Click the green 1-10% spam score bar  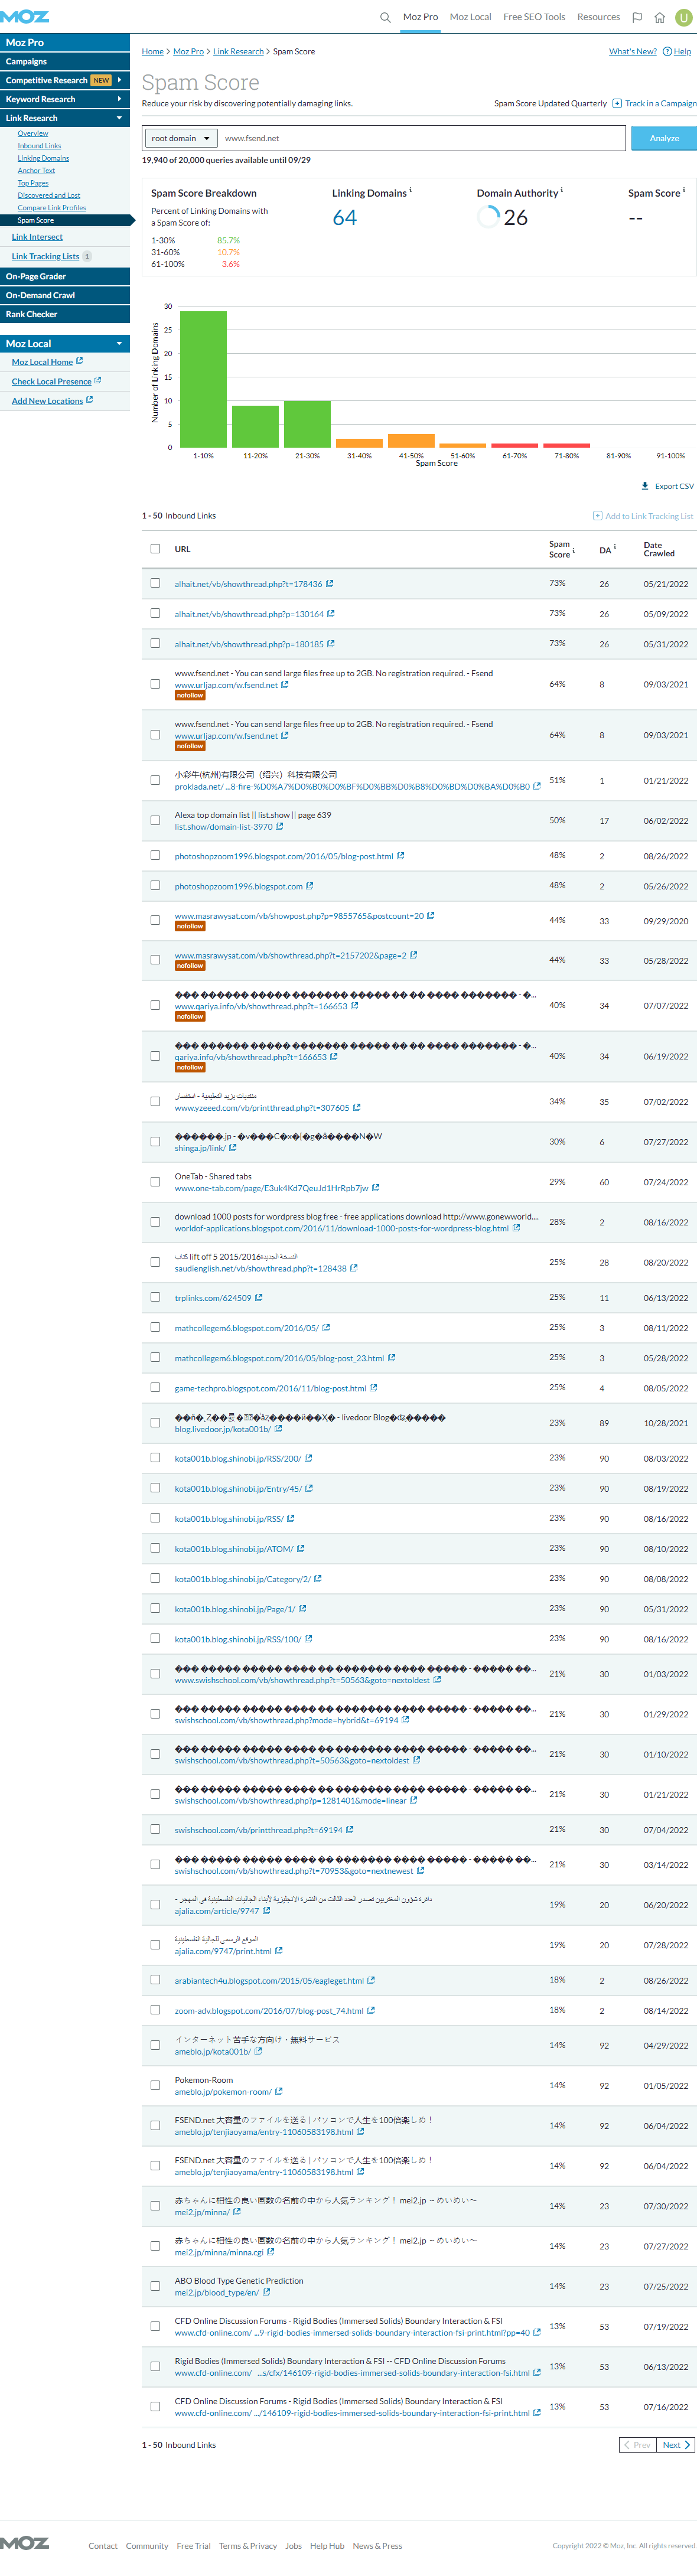point(203,379)
